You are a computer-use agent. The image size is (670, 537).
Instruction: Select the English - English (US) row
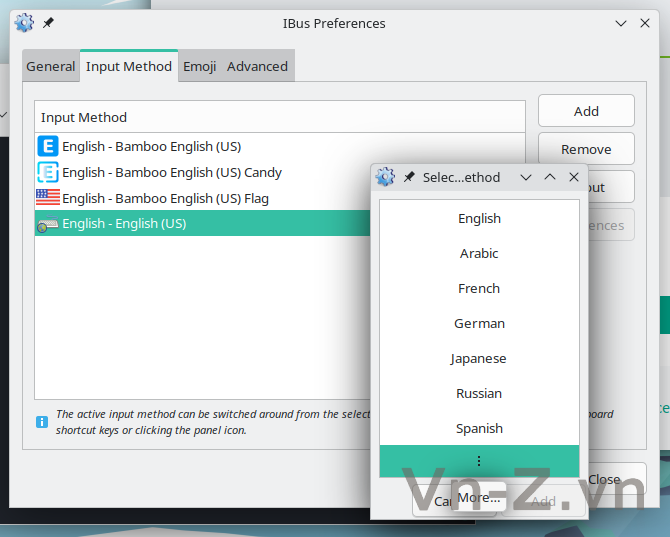pyautogui.click(x=203, y=223)
